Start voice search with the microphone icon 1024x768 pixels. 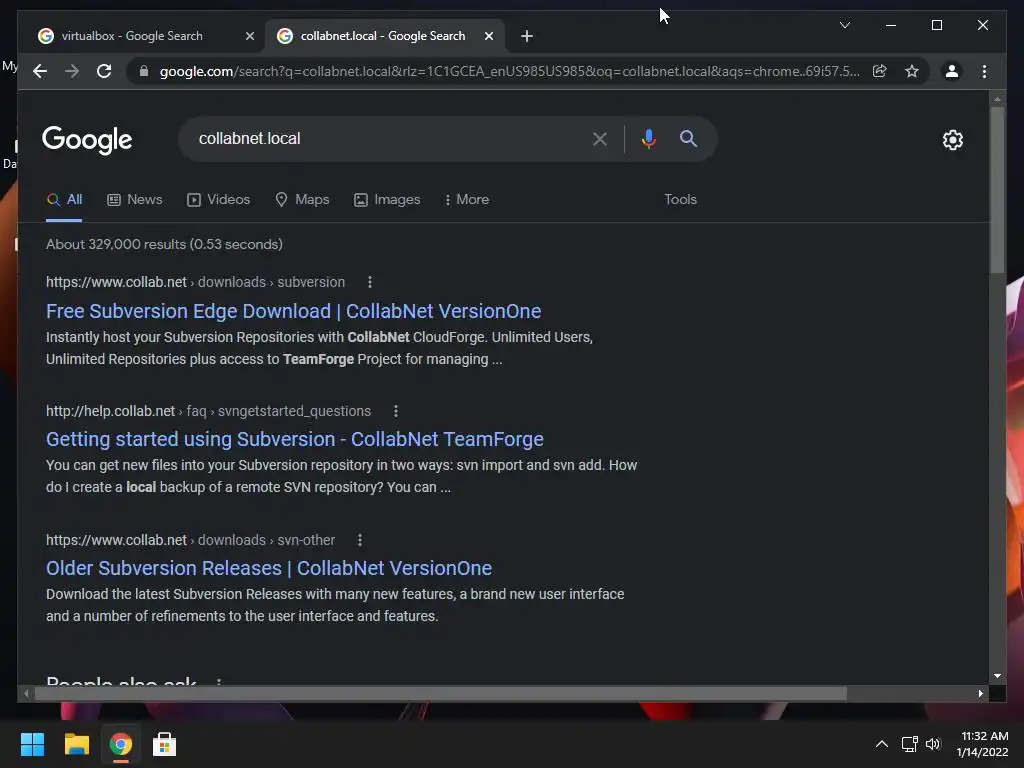tap(648, 138)
